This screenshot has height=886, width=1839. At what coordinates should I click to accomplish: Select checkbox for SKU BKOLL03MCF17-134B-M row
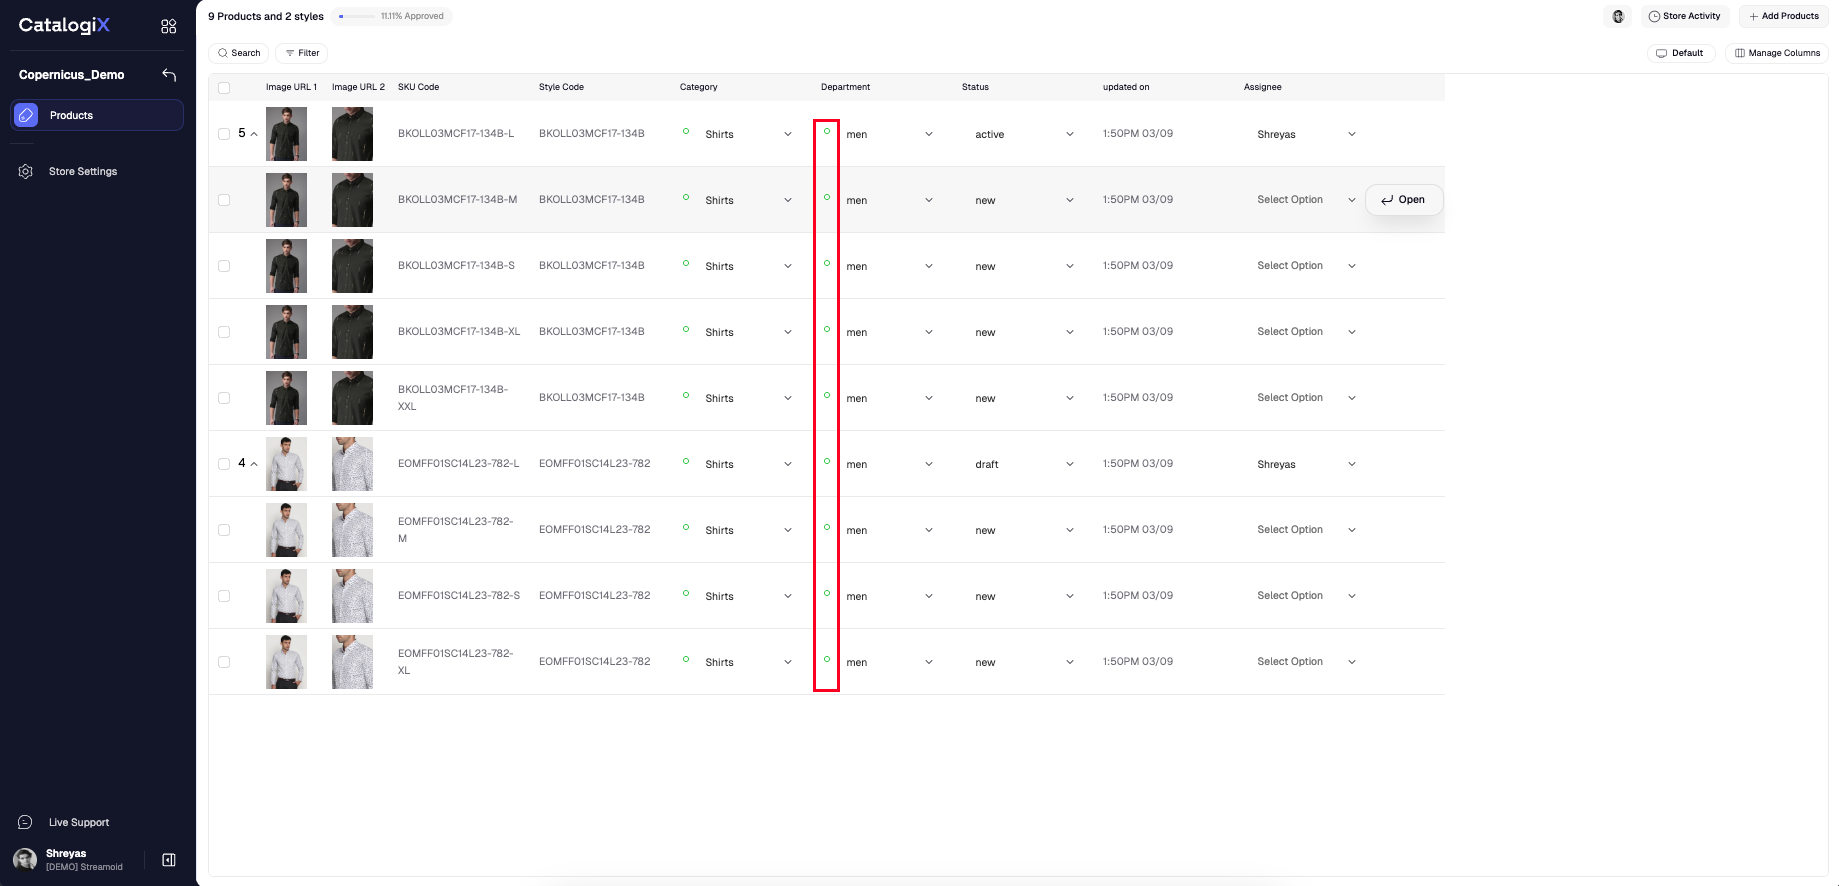point(224,200)
